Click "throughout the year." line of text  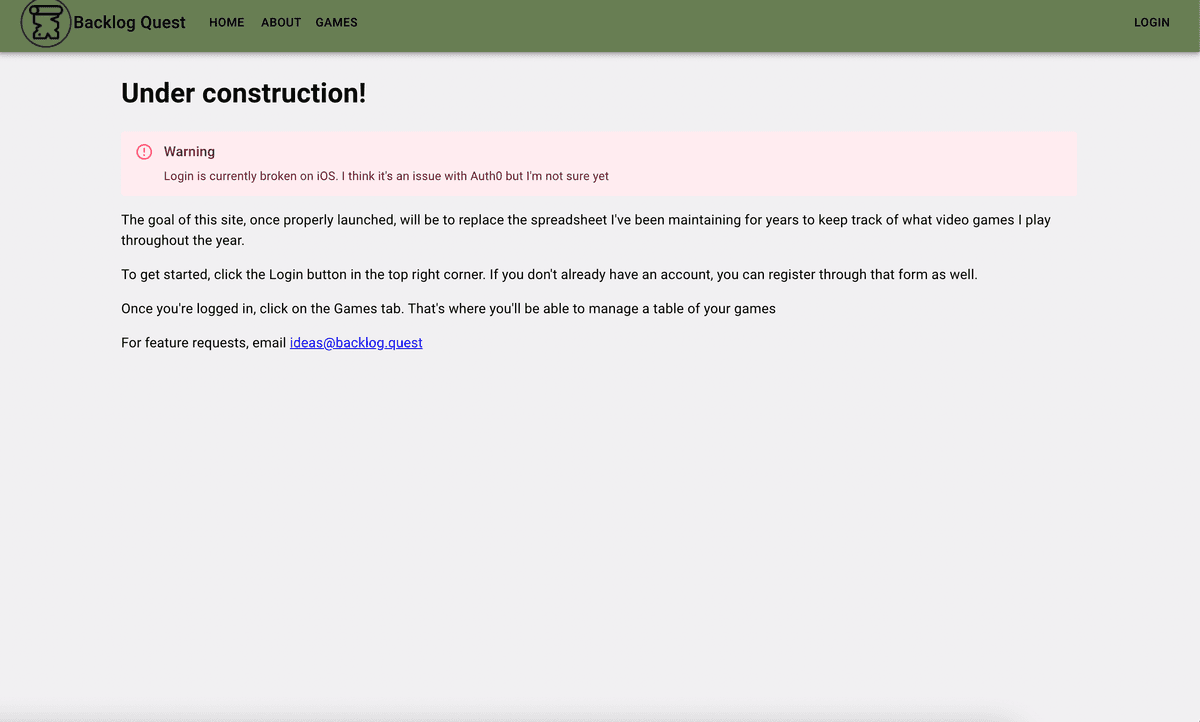(x=182, y=241)
